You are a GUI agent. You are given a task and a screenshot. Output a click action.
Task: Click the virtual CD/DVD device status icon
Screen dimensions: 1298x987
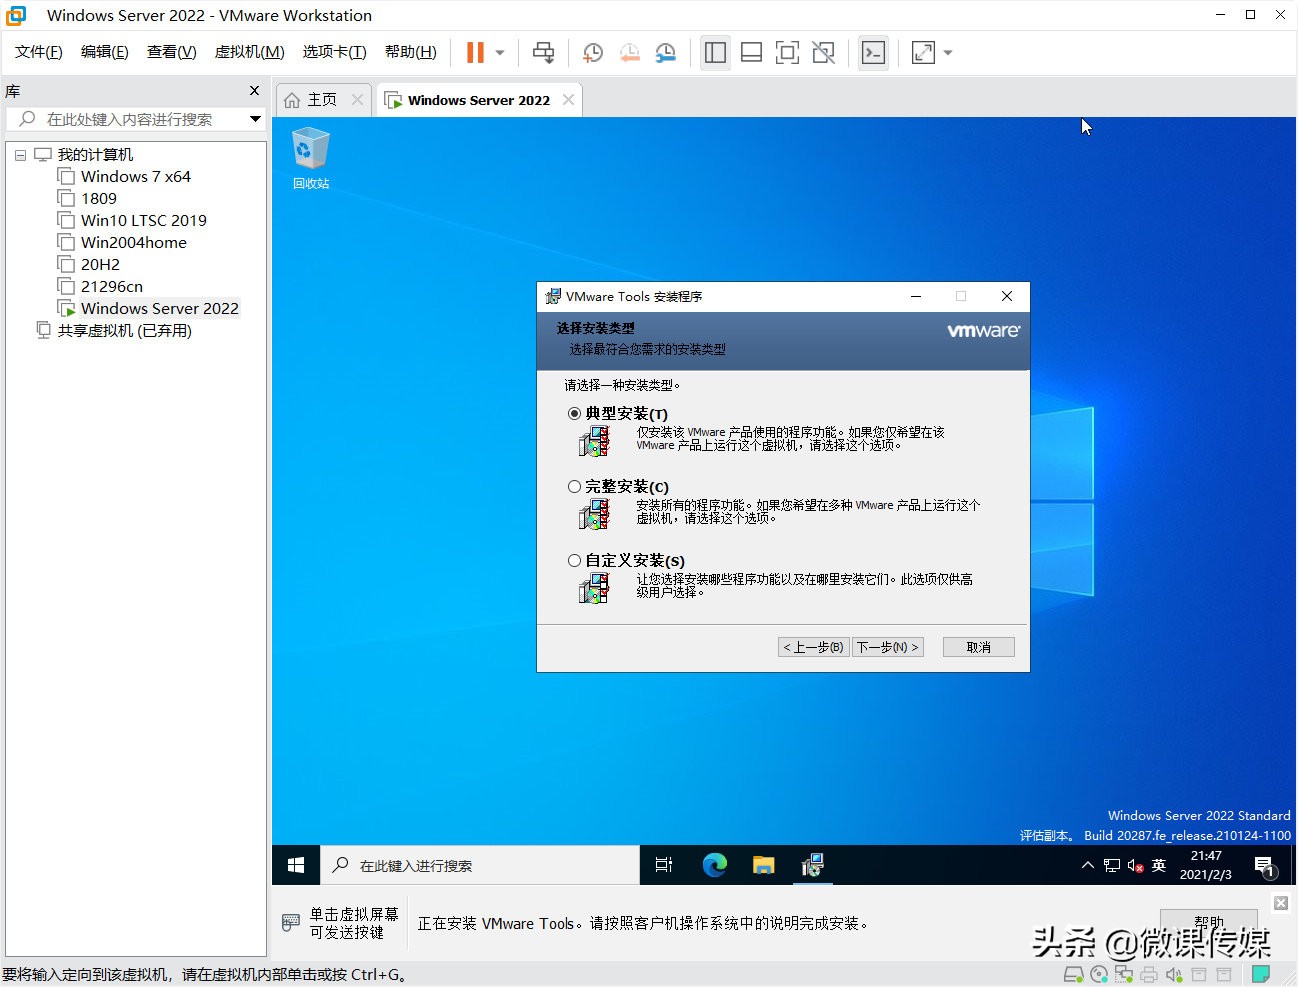(x=1098, y=973)
